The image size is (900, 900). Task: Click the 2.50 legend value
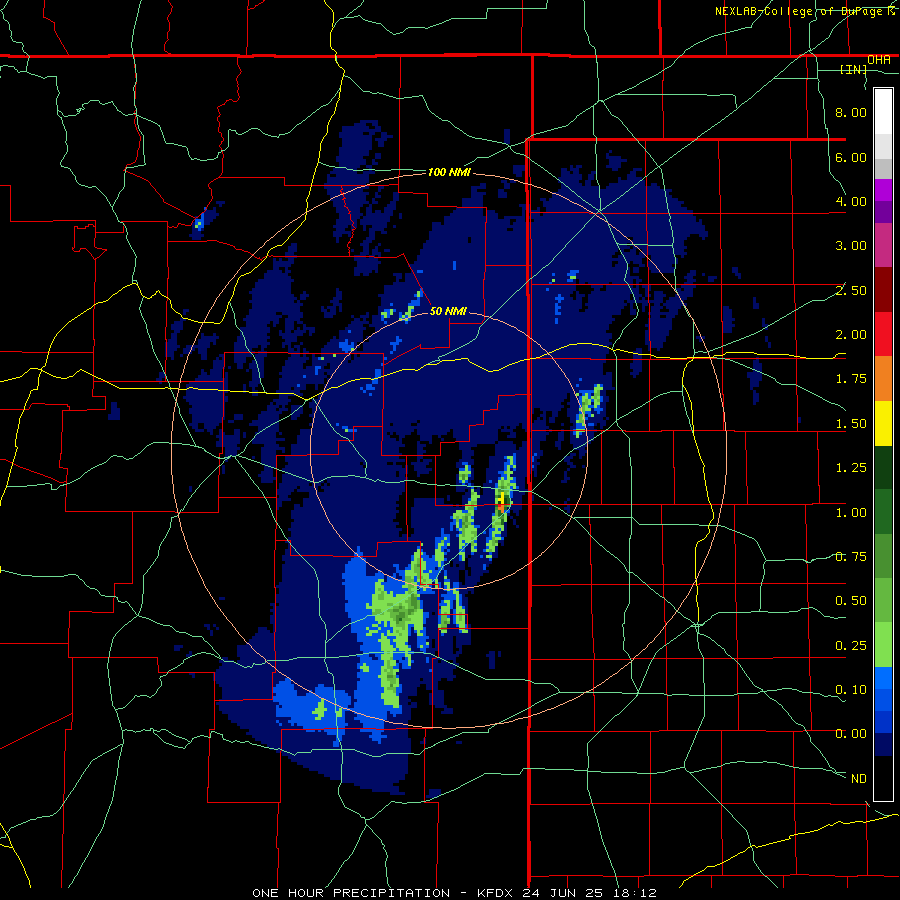(851, 290)
